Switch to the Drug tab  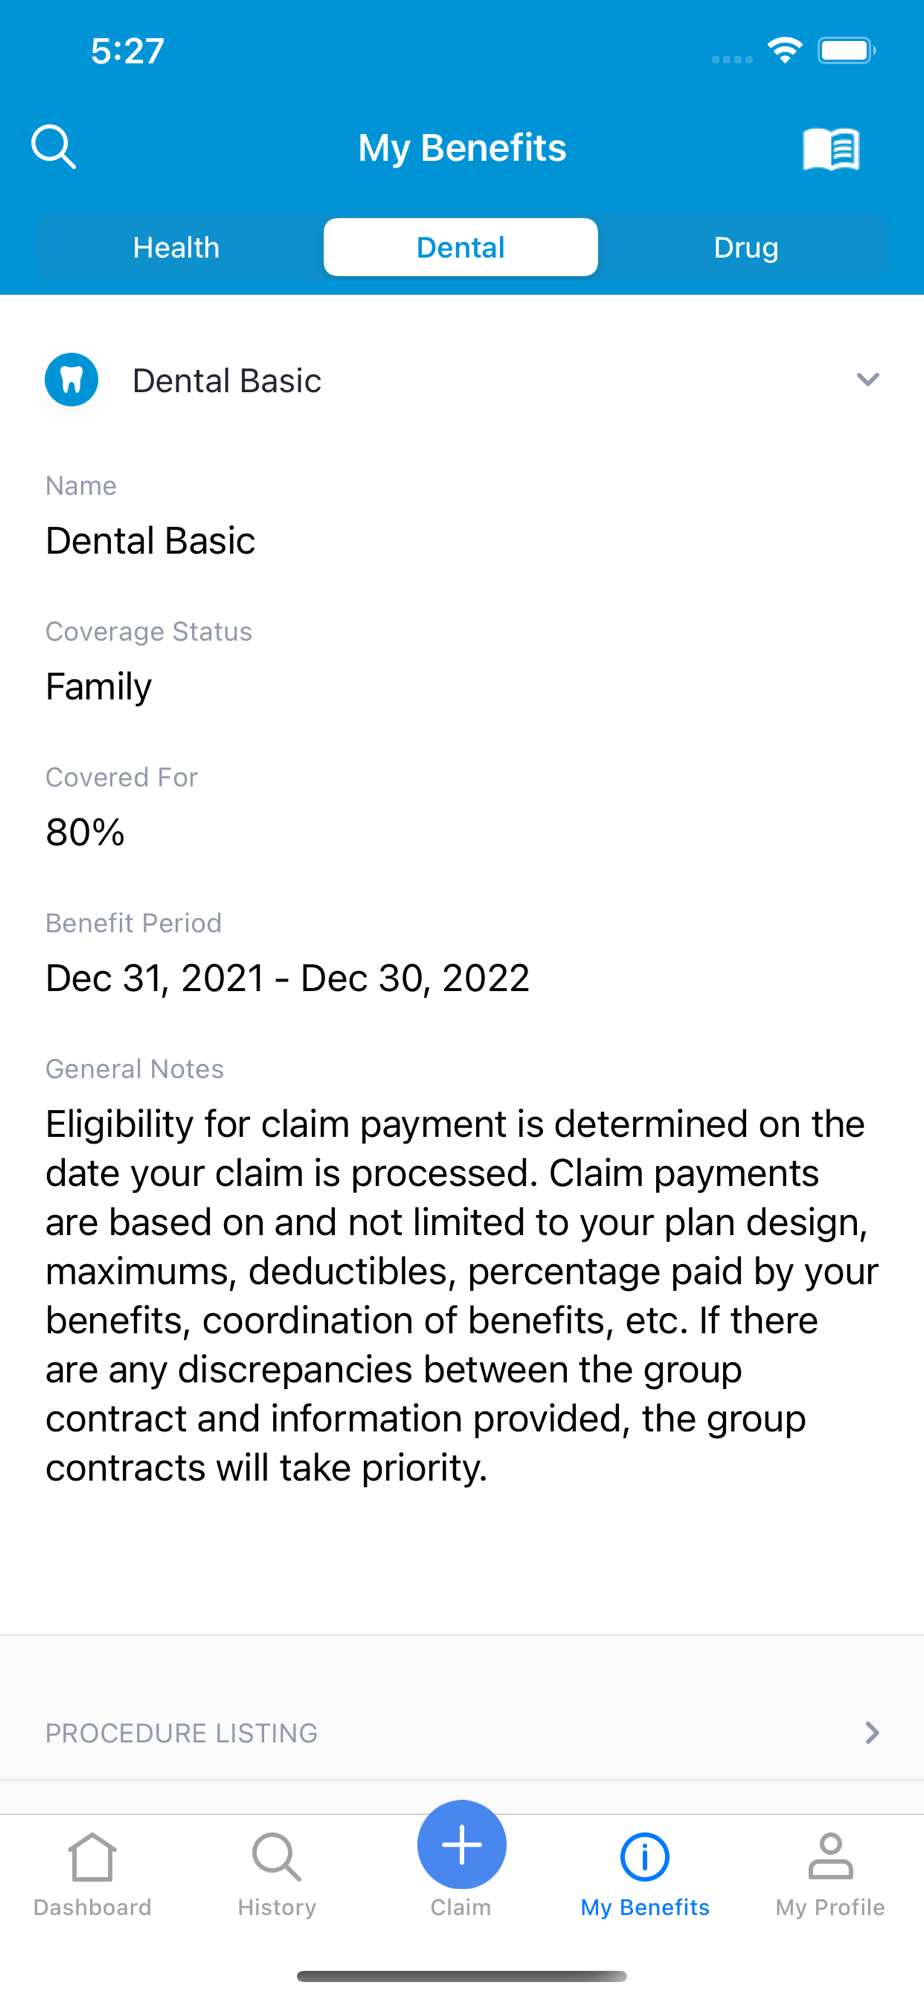pyautogui.click(x=746, y=247)
